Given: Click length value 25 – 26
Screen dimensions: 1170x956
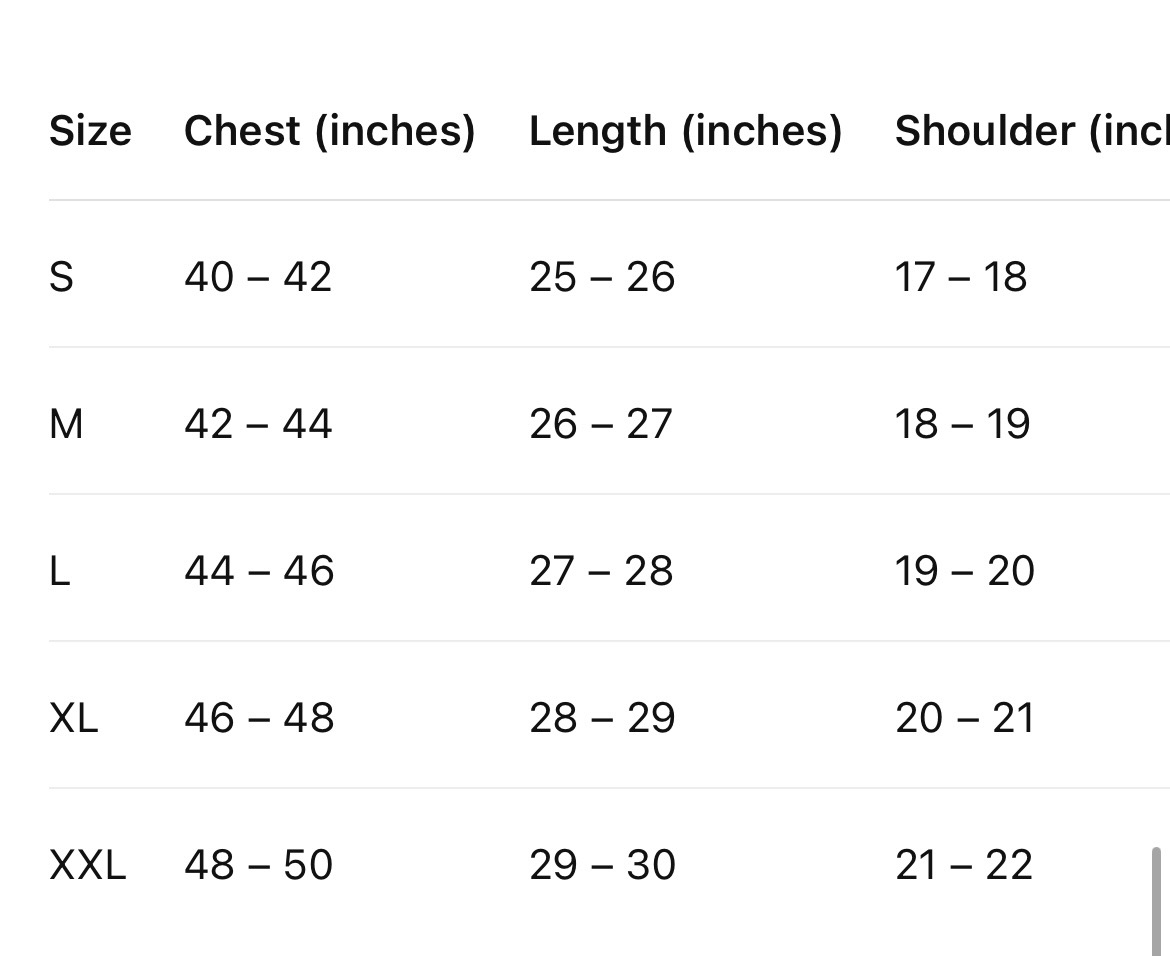Looking at the screenshot, I should pyautogui.click(x=602, y=277).
